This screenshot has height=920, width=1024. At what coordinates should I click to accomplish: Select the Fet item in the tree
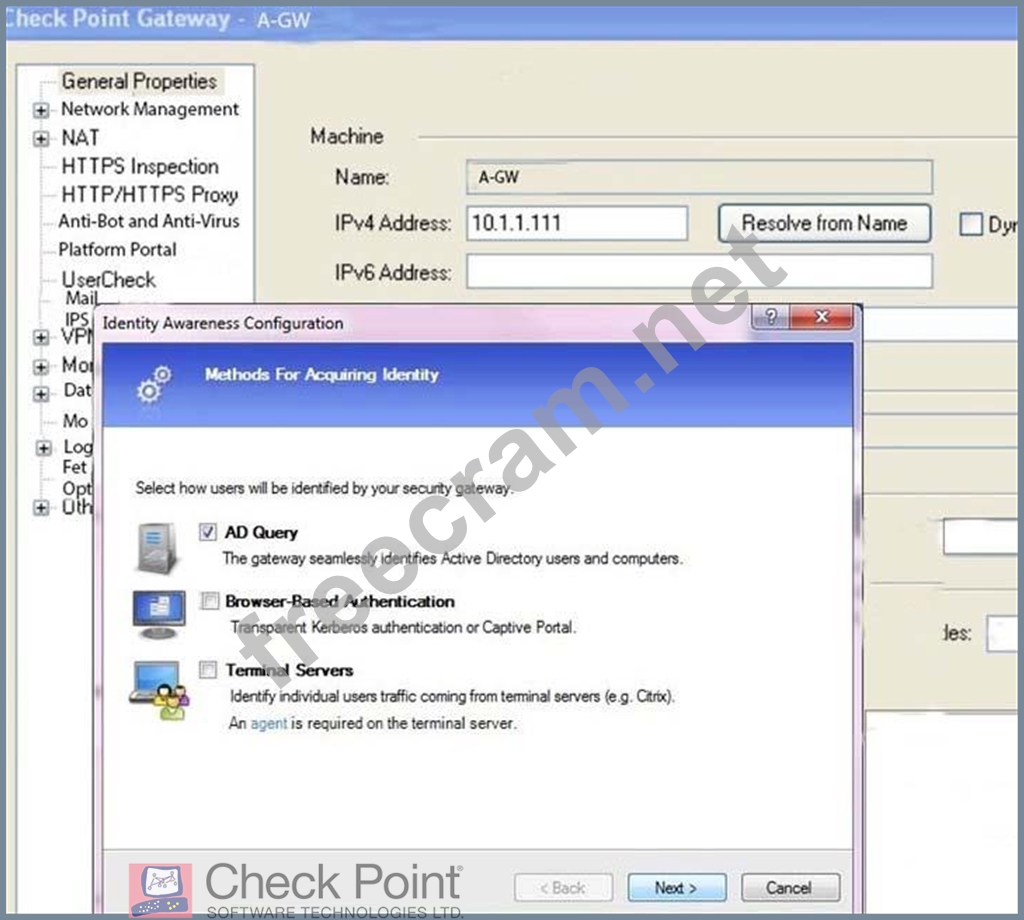[x=74, y=467]
